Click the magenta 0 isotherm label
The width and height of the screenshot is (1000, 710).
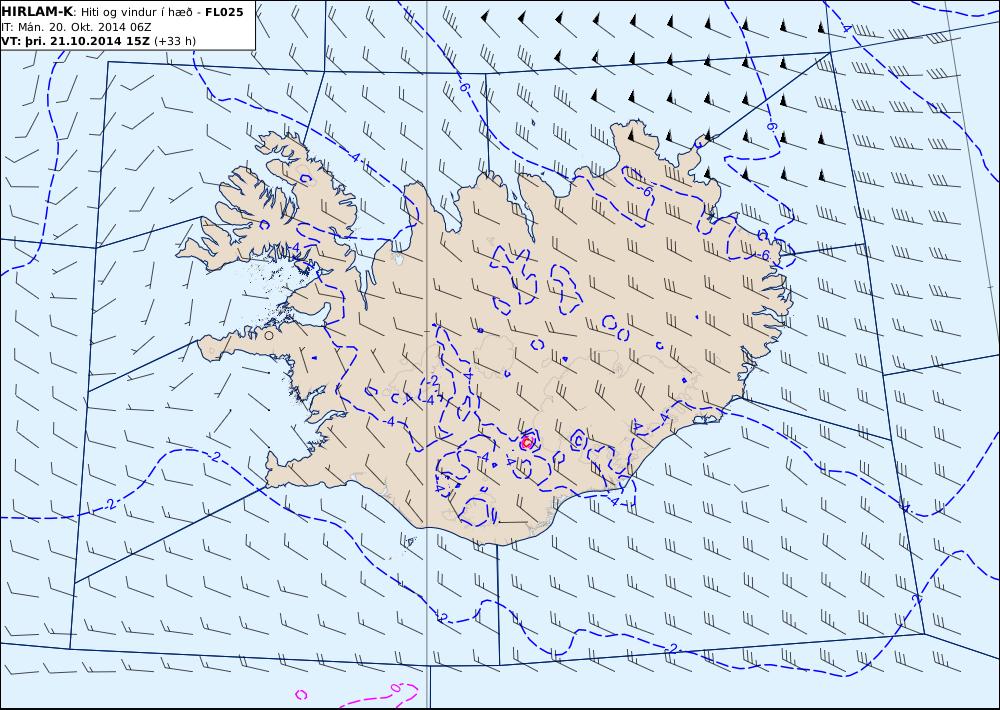coord(394,688)
